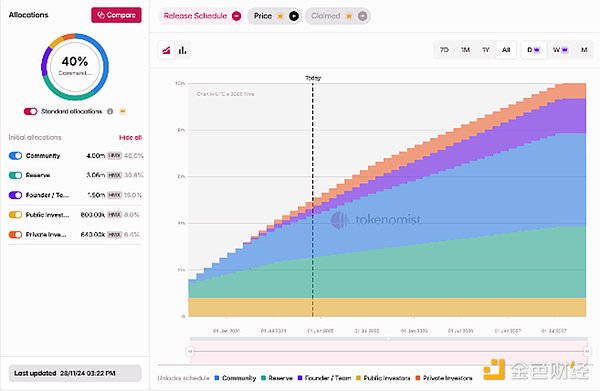Viewport: 600px width, 391px height.
Task: Toggle the Standard allocations switch
Action: point(31,111)
